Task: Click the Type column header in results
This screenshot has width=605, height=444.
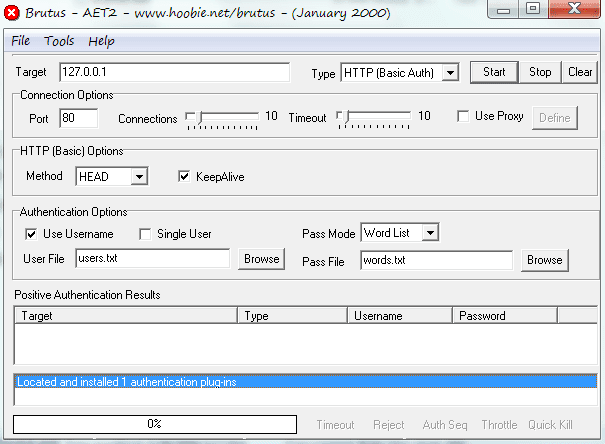Action: click(292, 316)
